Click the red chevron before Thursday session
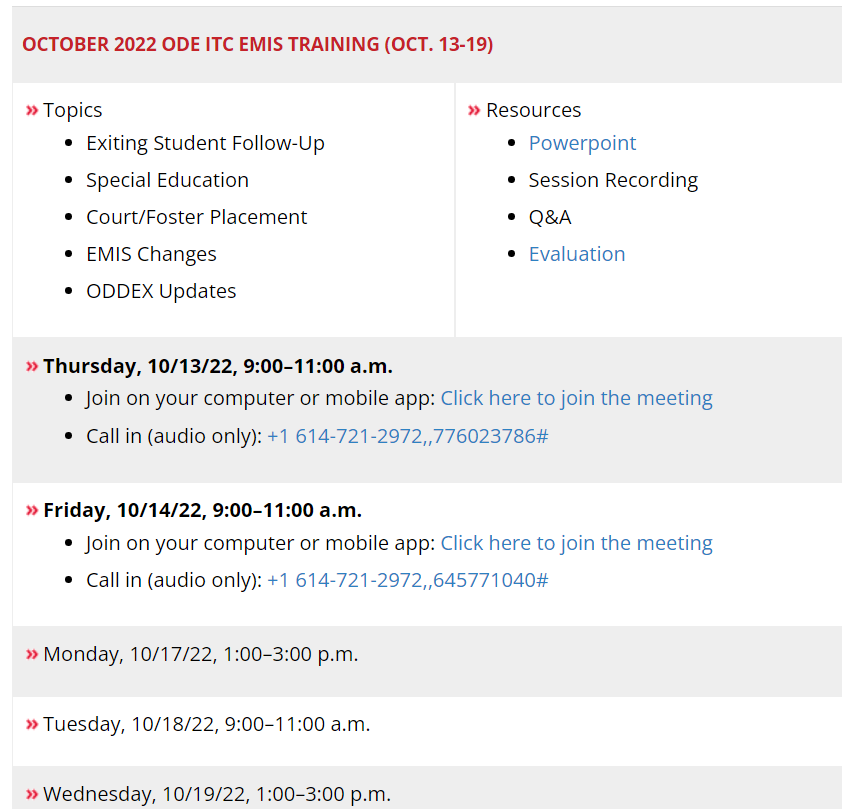842x809 pixels. 32,366
